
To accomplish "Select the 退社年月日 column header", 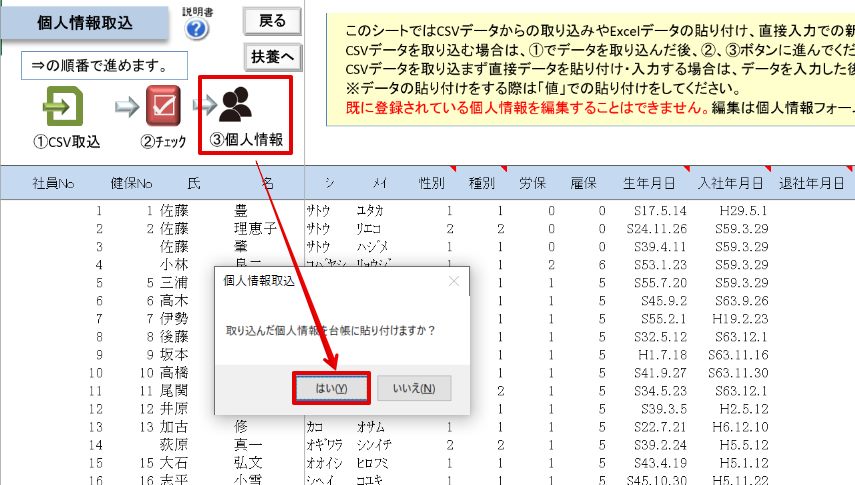I will [812, 183].
